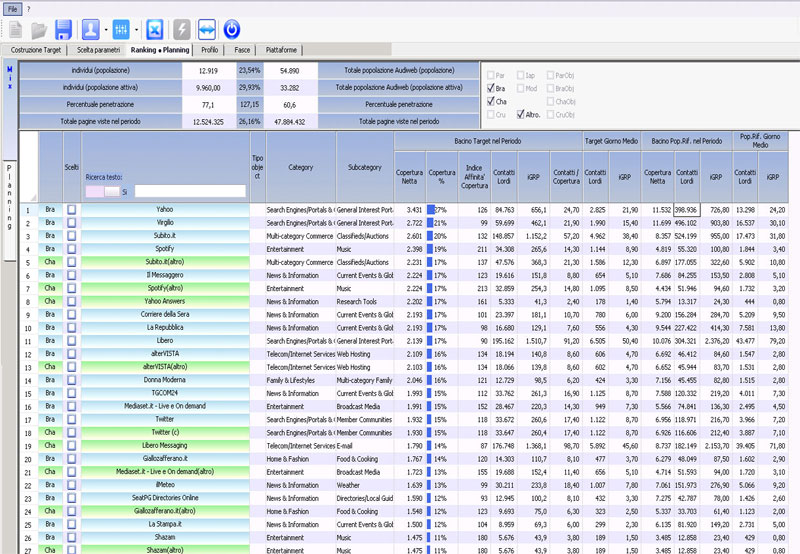800x554 pixels.
Task: Sort by the Category column header
Action: tap(301, 166)
